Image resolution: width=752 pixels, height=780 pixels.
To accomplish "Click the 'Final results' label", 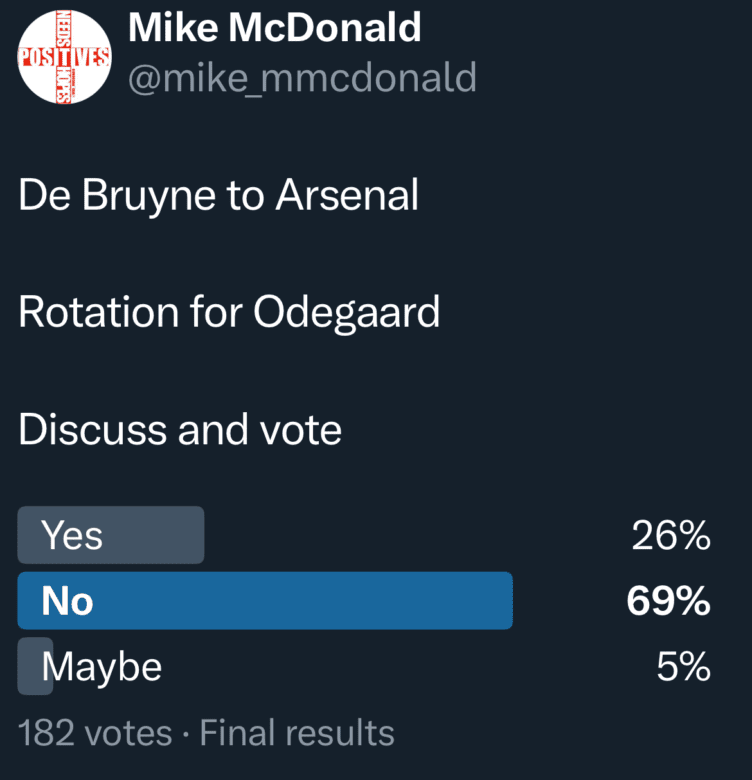I will 297,733.
